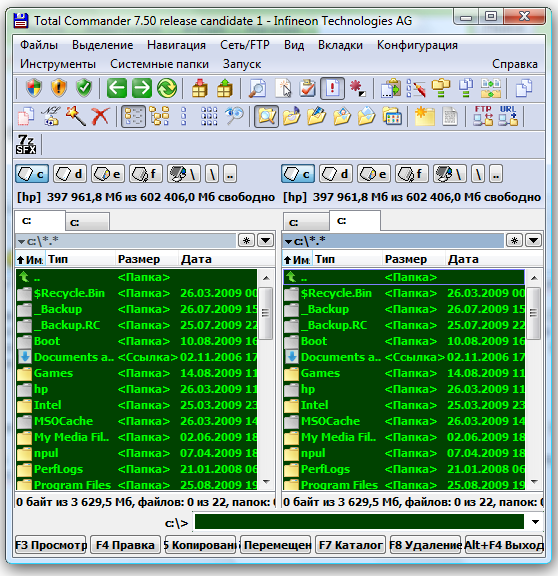This screenshot has width=558, height=576.
Task: Click the red asterisk selection icon
Action: [357, 88]
